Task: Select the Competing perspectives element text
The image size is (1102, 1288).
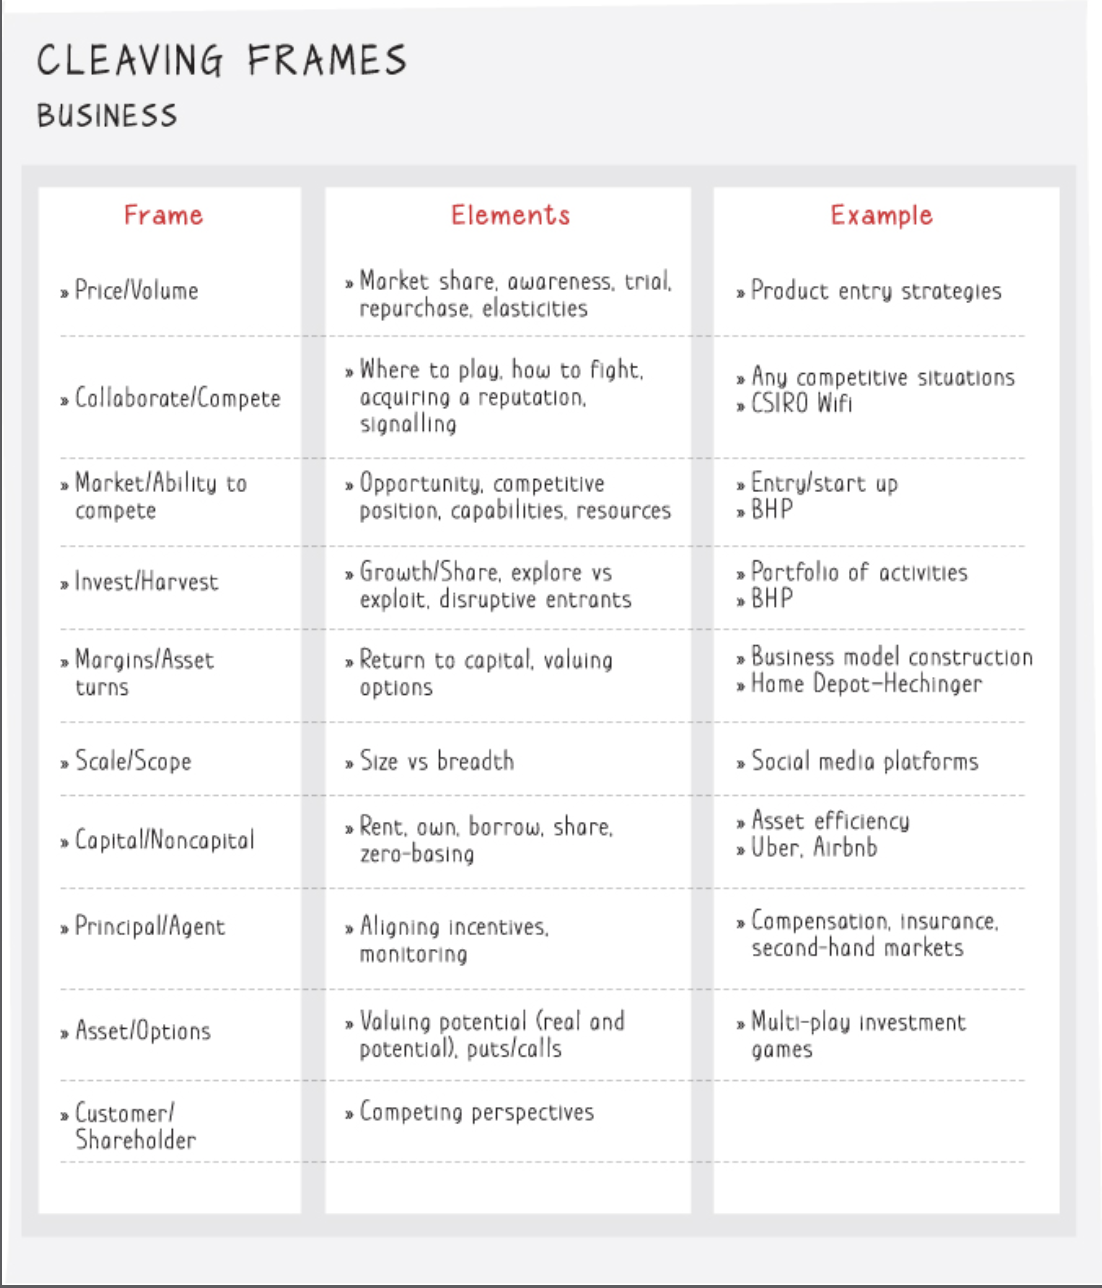Action: tap(477, 1112)
